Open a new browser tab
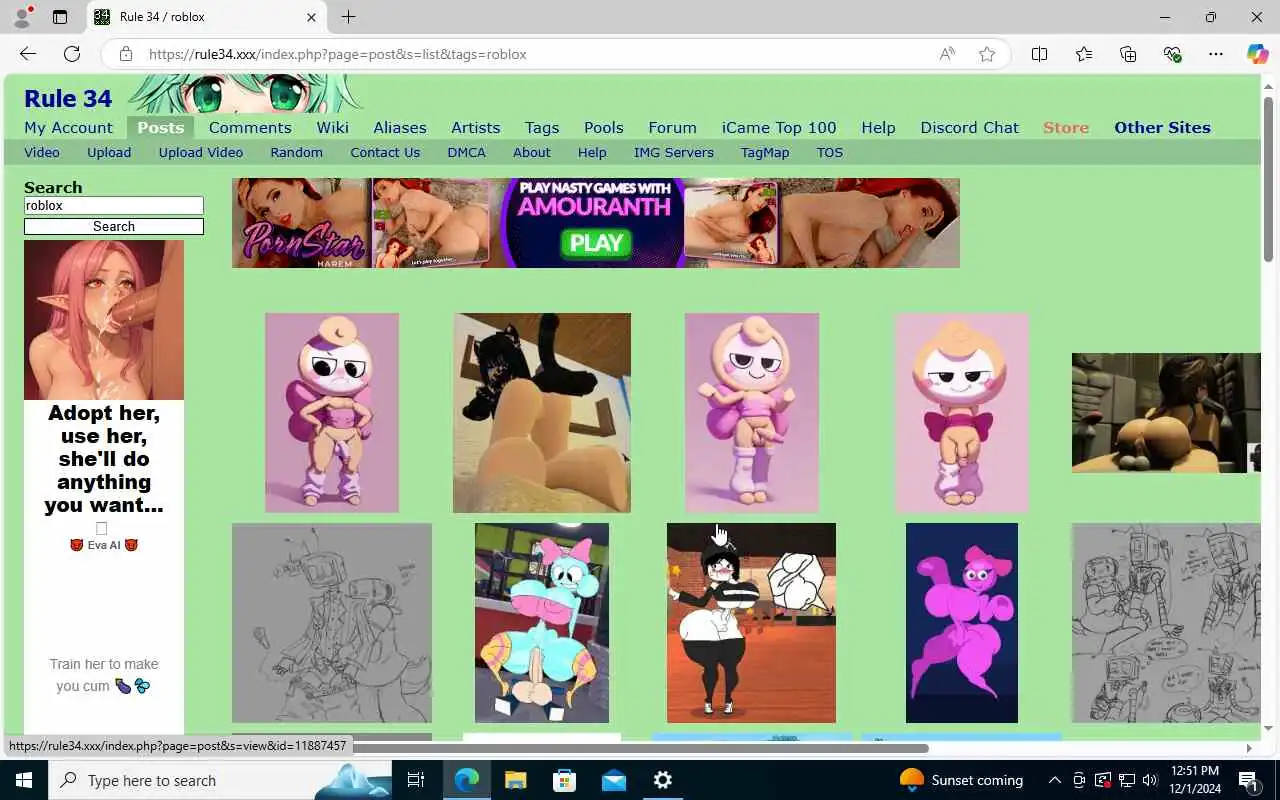Screen dimensions: 1280x800 pos(348,17)
